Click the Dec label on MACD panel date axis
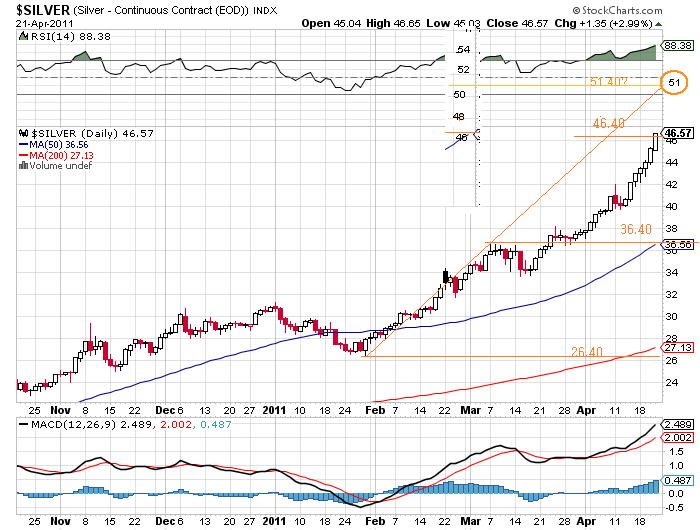 coord(165,521)
